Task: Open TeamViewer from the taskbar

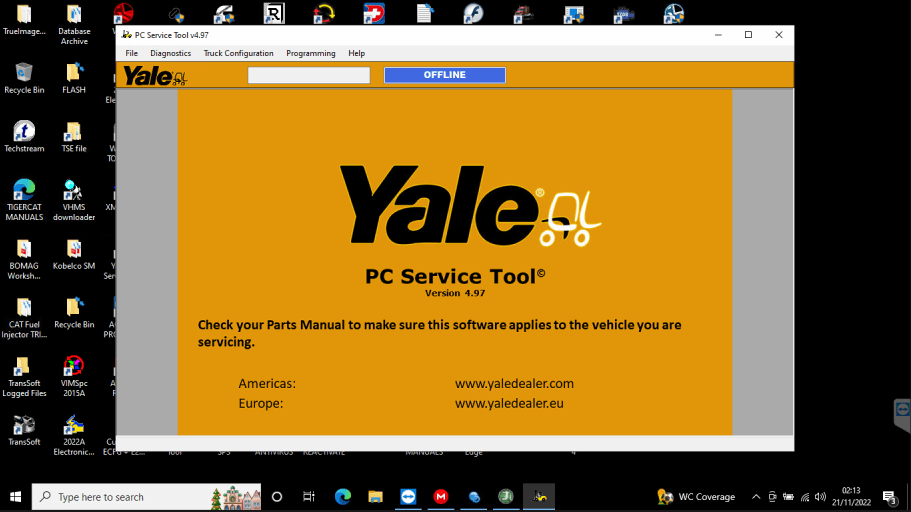Action: [408, 497]
